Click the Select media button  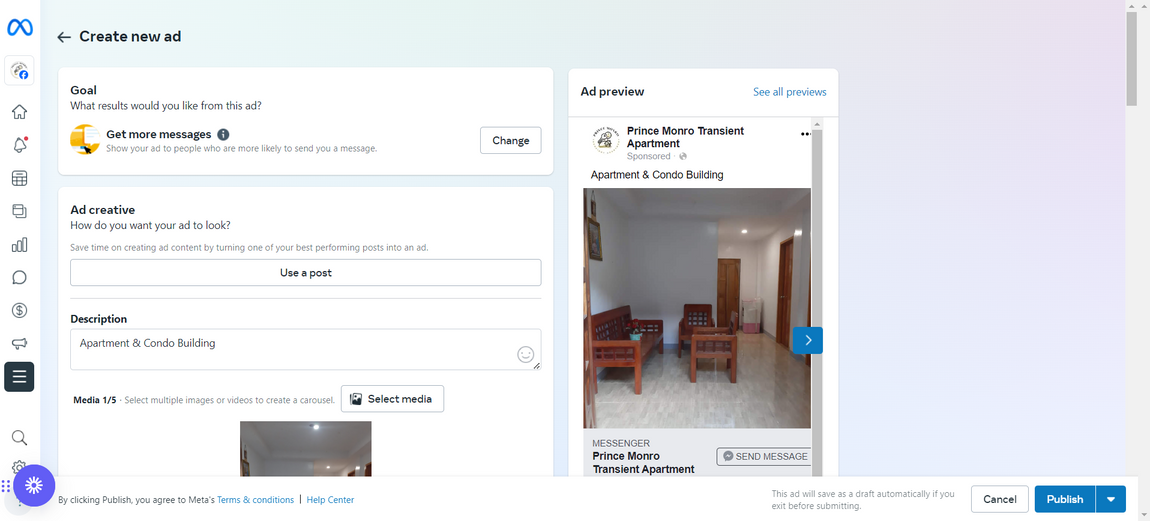pos(392,399)
